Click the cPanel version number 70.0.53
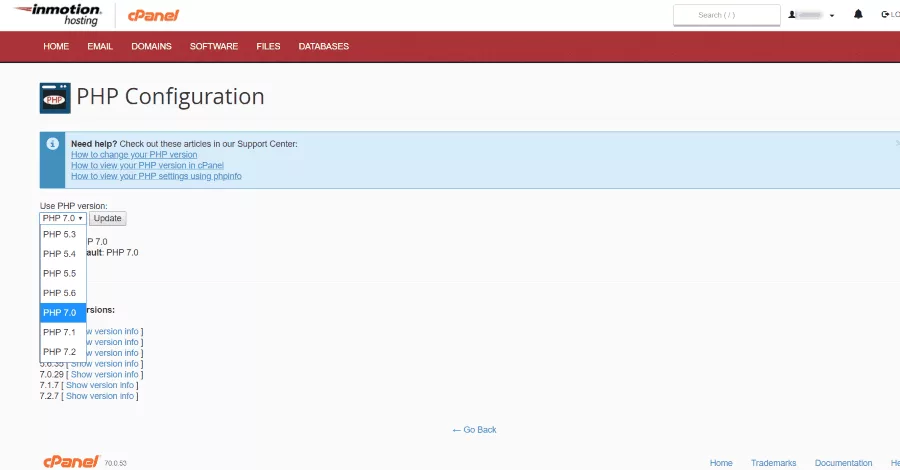Image resolution: width=900 pixels, height=470 pixels. [x=115, y=463]
